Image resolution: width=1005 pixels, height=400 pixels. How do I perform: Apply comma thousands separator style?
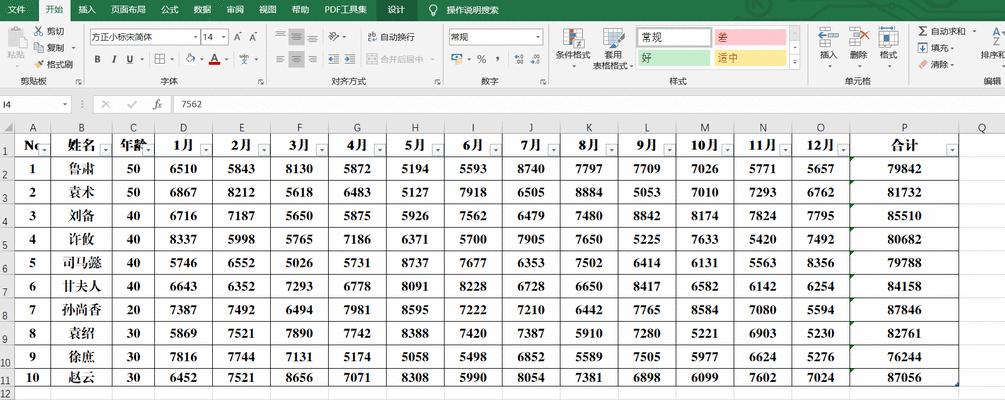click(x=497, y=59)
